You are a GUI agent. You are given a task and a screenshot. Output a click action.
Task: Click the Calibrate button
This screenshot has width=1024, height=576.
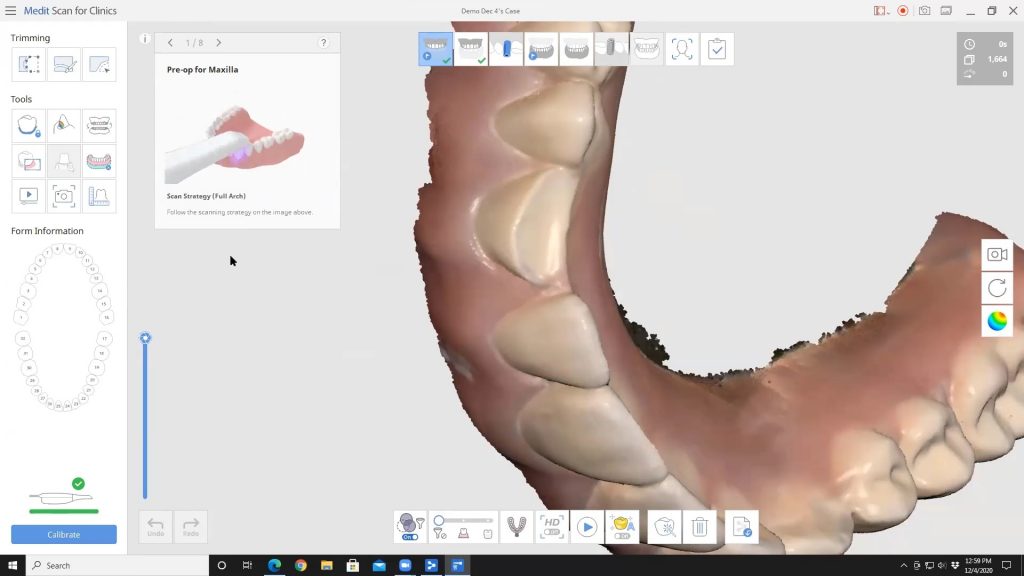[x=63, y=534]
